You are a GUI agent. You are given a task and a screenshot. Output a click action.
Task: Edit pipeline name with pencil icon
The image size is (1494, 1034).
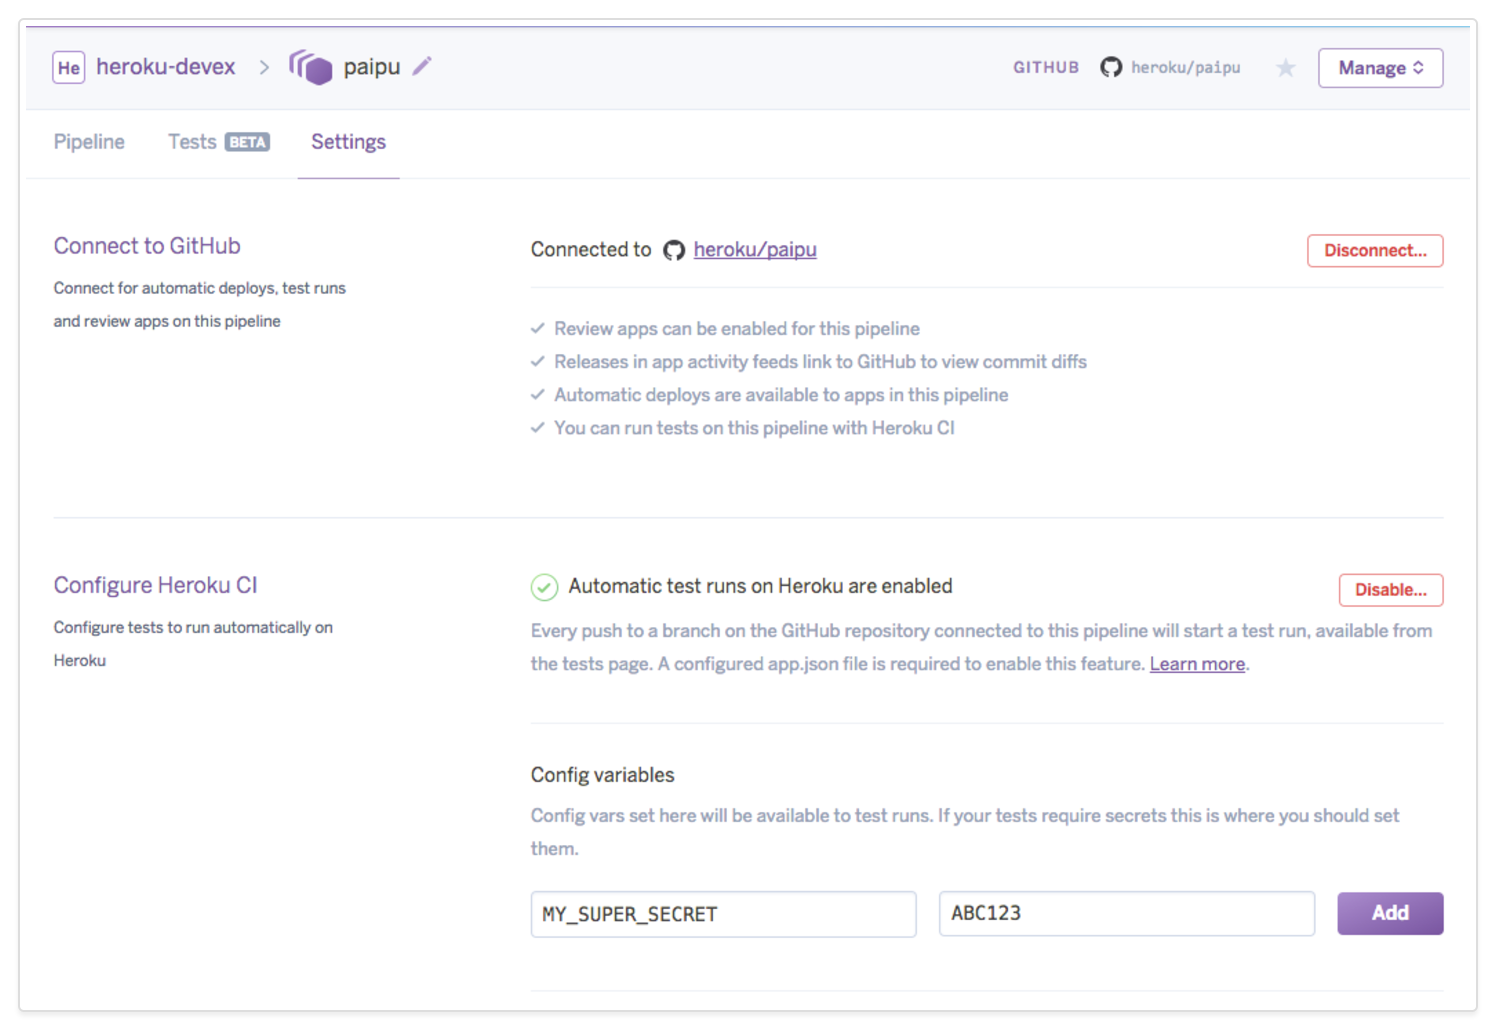[x=422, y=66]
